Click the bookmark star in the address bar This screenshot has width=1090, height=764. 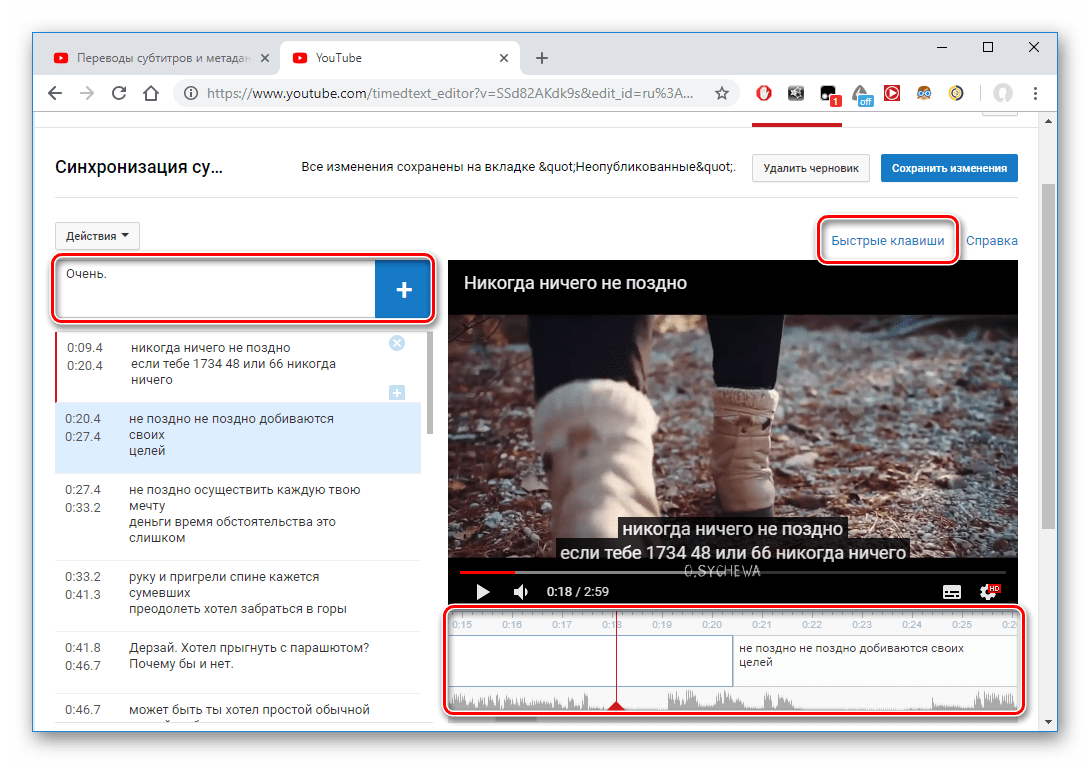[x=721, y=92]
